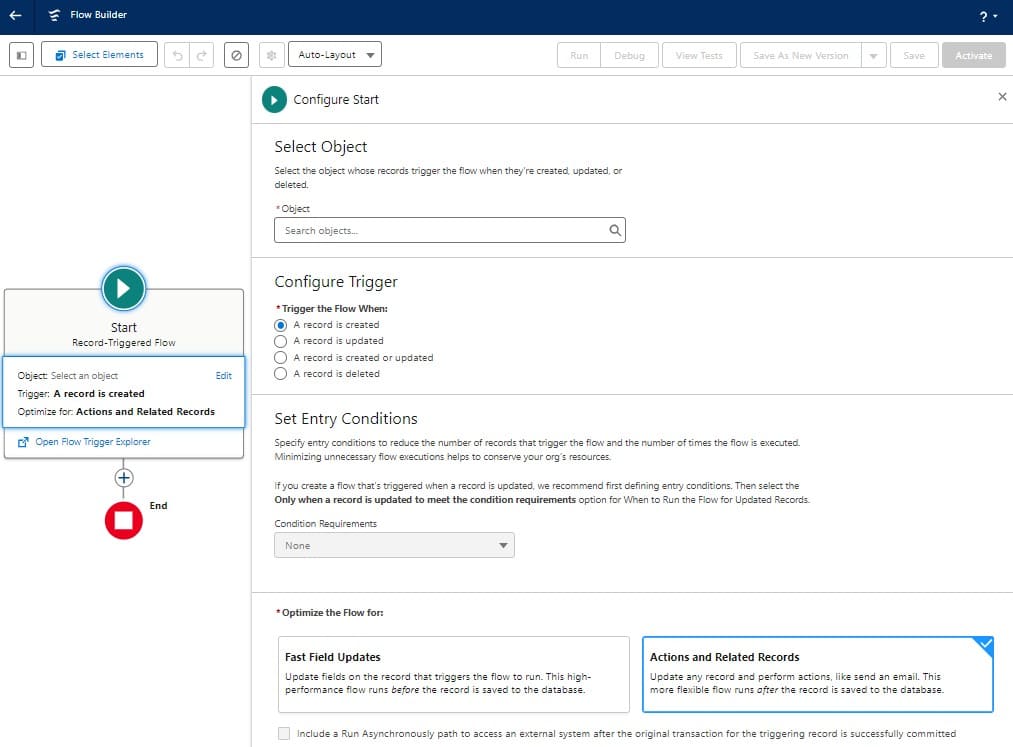Click 'Trigger: A record is created' text
Viewport: 1013px width, 747px height.
tap(81, 394)
